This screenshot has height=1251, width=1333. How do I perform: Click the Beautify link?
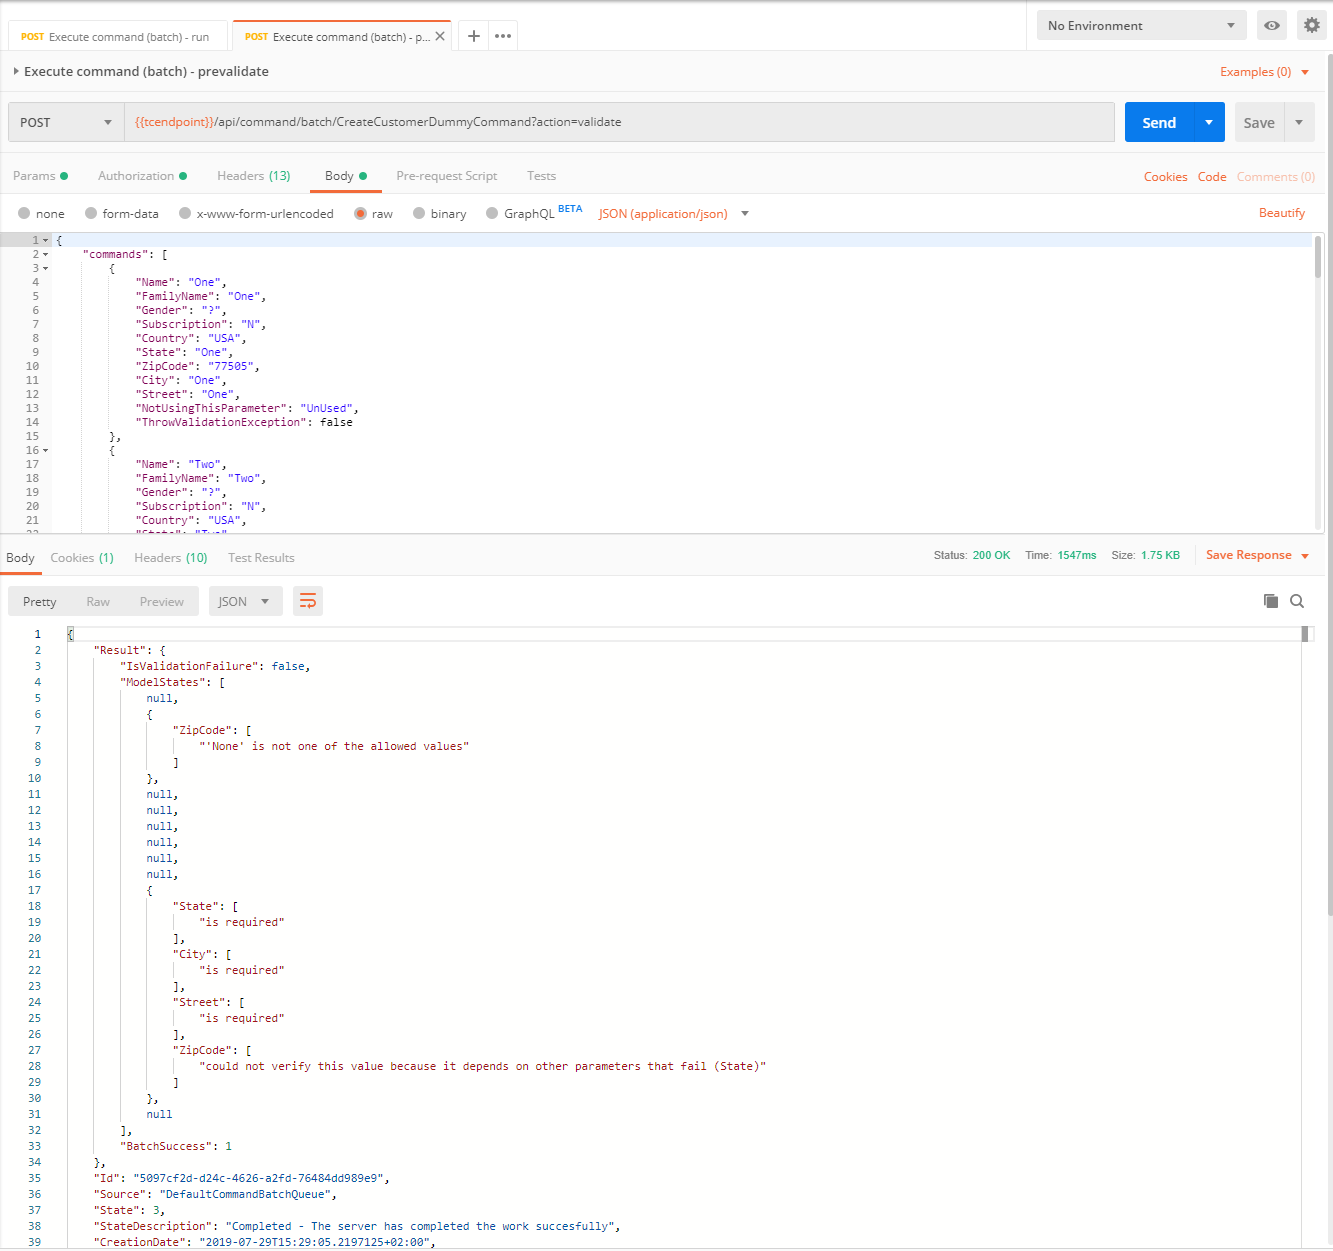1281,213
